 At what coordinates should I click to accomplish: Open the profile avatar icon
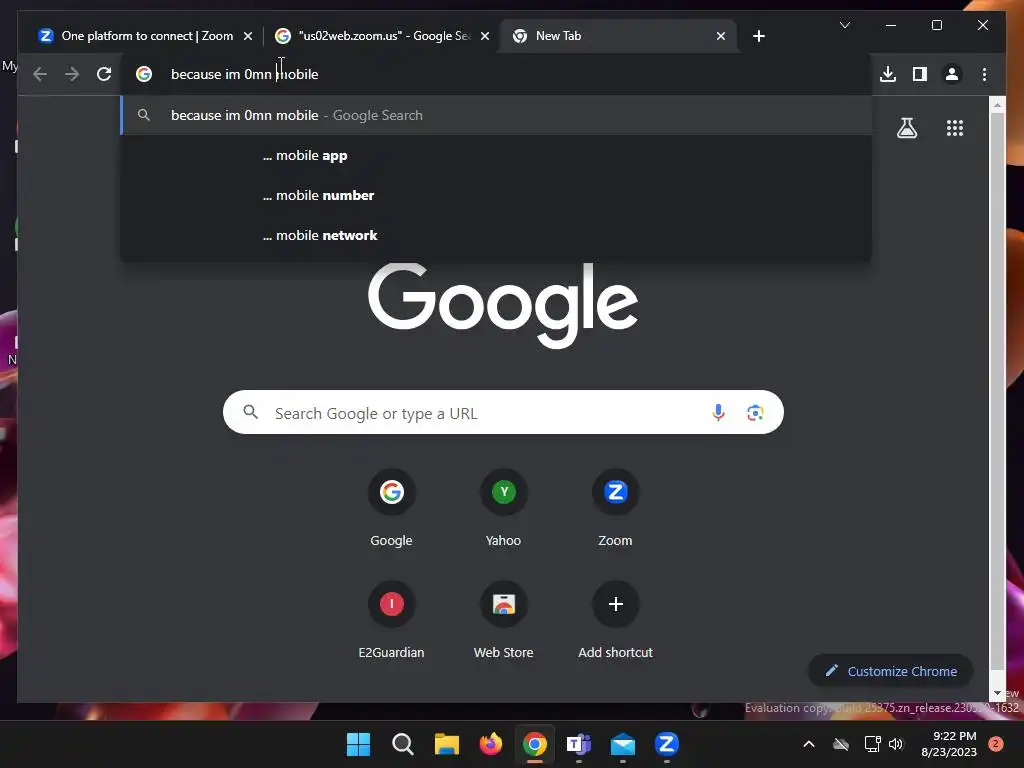point(952,74)
